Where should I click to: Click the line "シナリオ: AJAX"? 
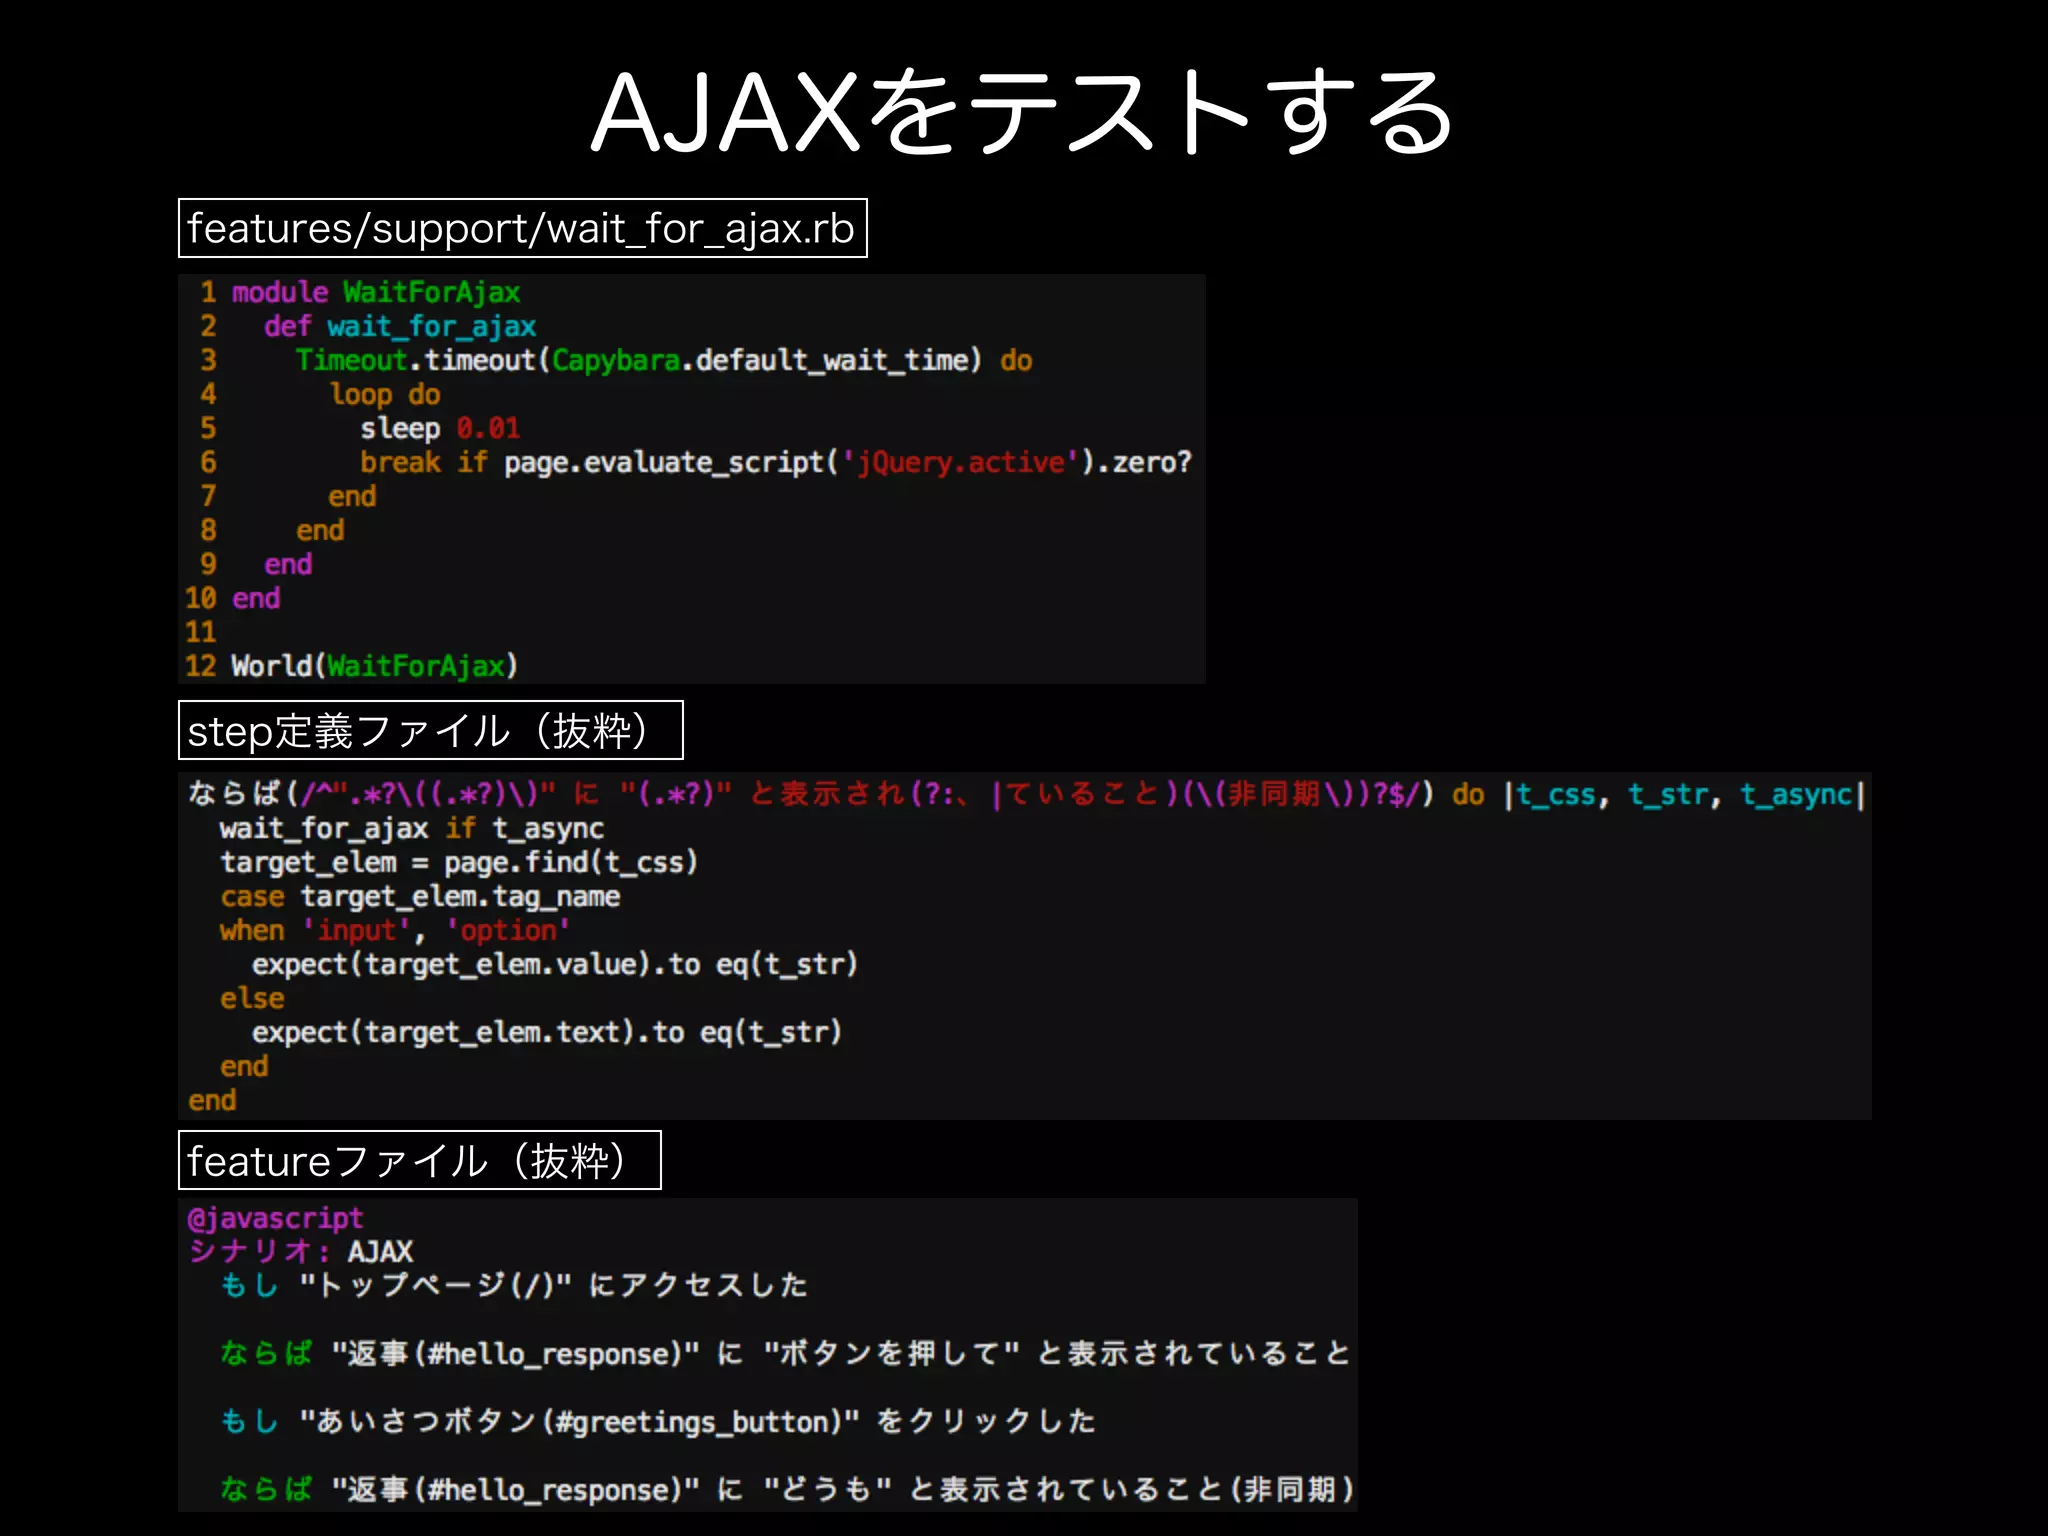[x=301, y=1251]
